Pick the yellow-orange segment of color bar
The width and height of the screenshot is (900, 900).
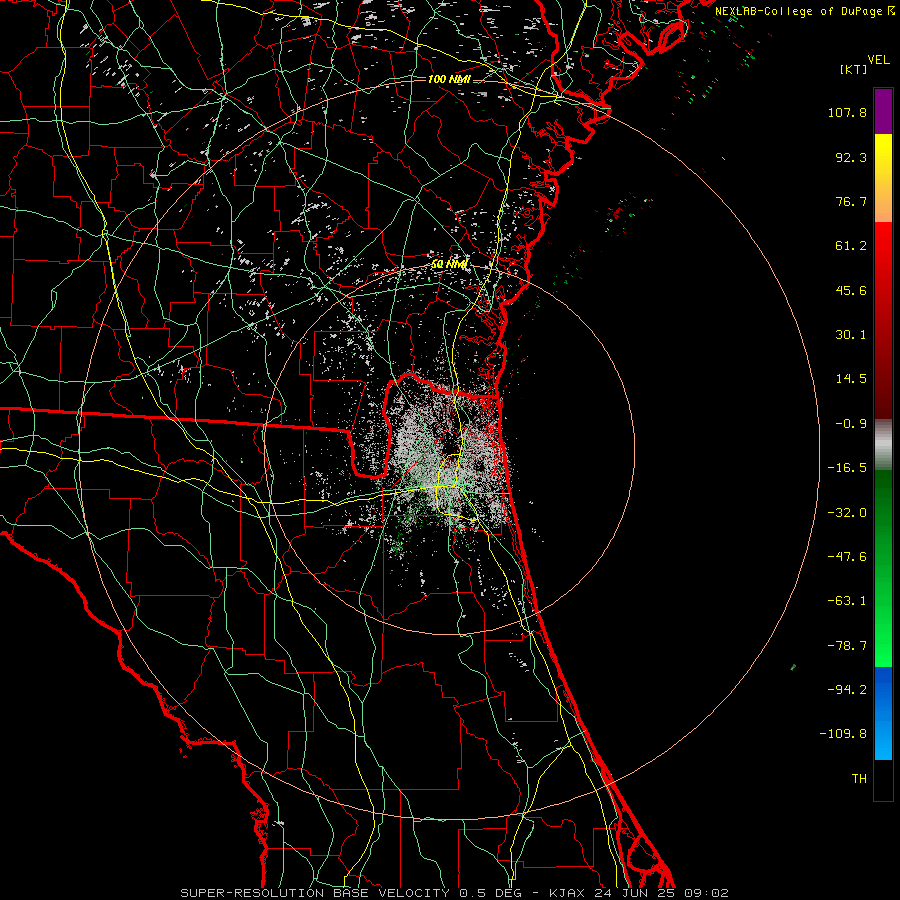tap(883, 178)
